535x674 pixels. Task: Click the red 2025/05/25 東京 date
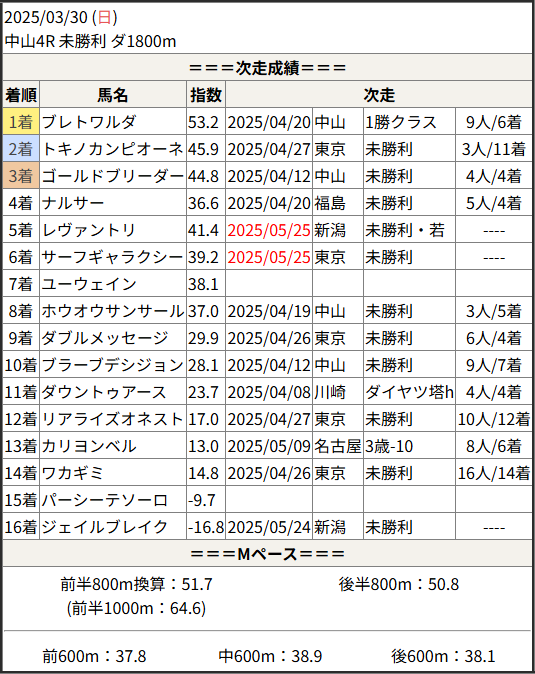[269, 257]
